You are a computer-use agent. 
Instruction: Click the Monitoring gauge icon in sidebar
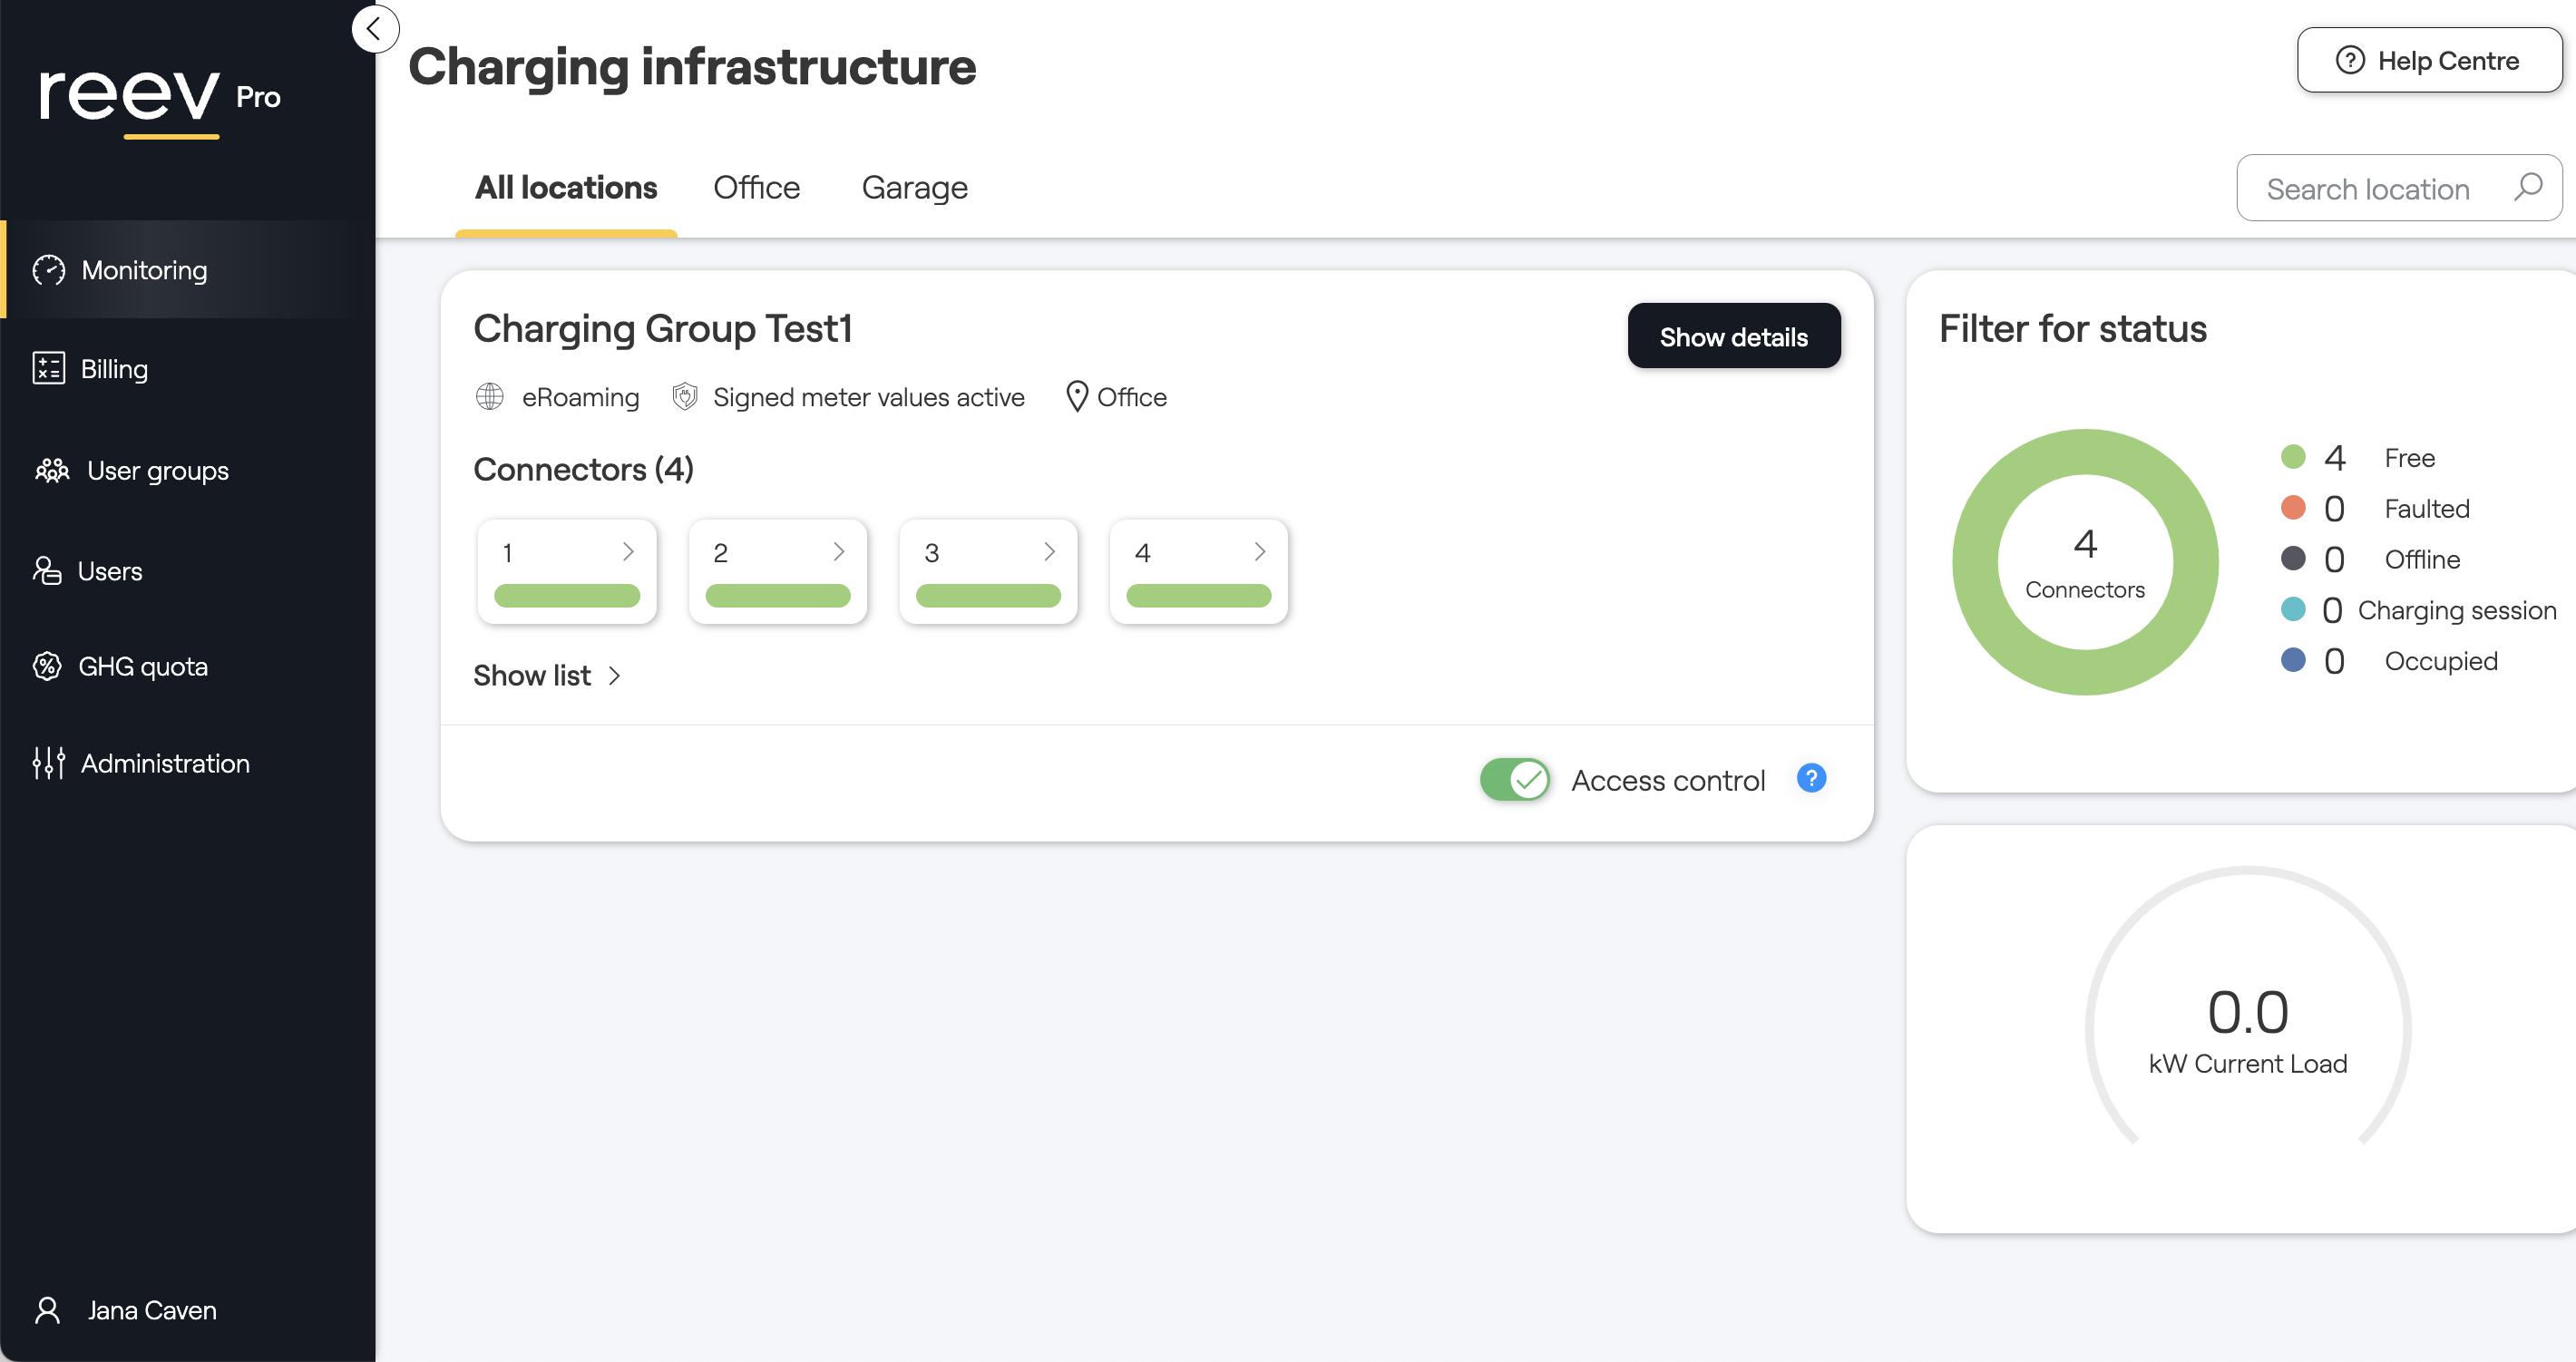coord(49,270)
